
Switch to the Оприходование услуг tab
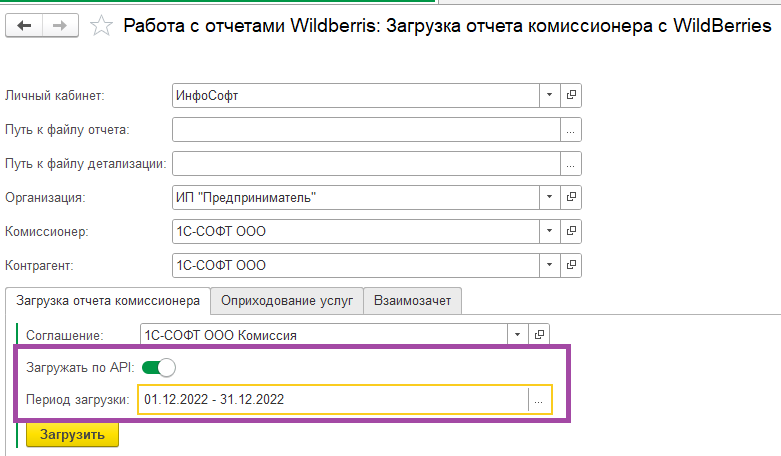click(287, 301)
